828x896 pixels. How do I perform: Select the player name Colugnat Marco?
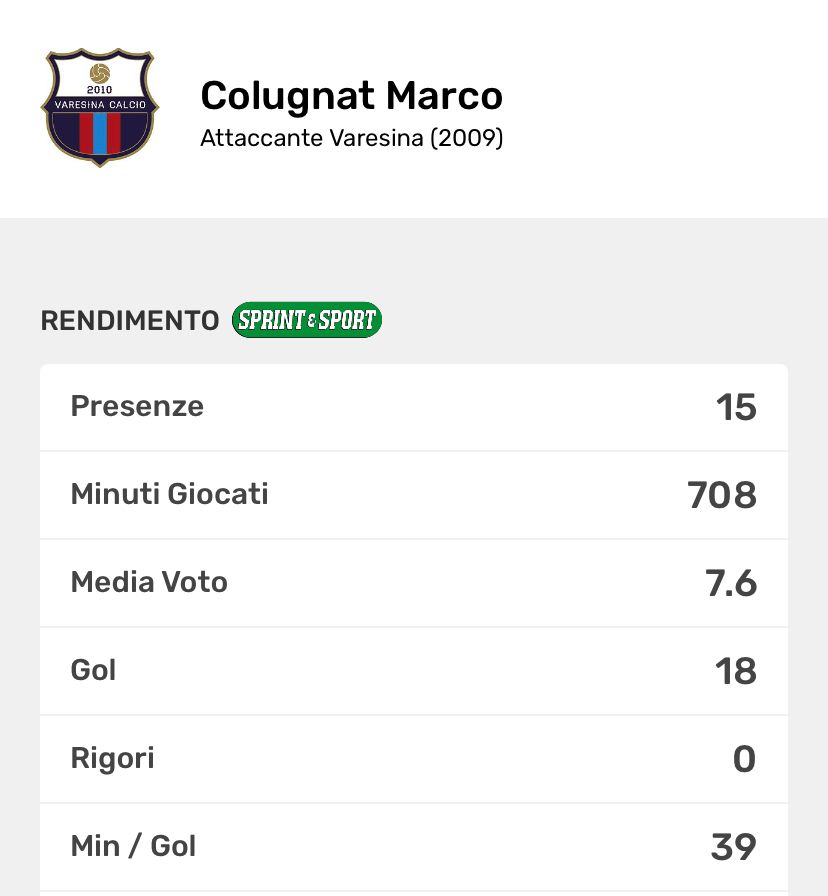click(351, 96)
